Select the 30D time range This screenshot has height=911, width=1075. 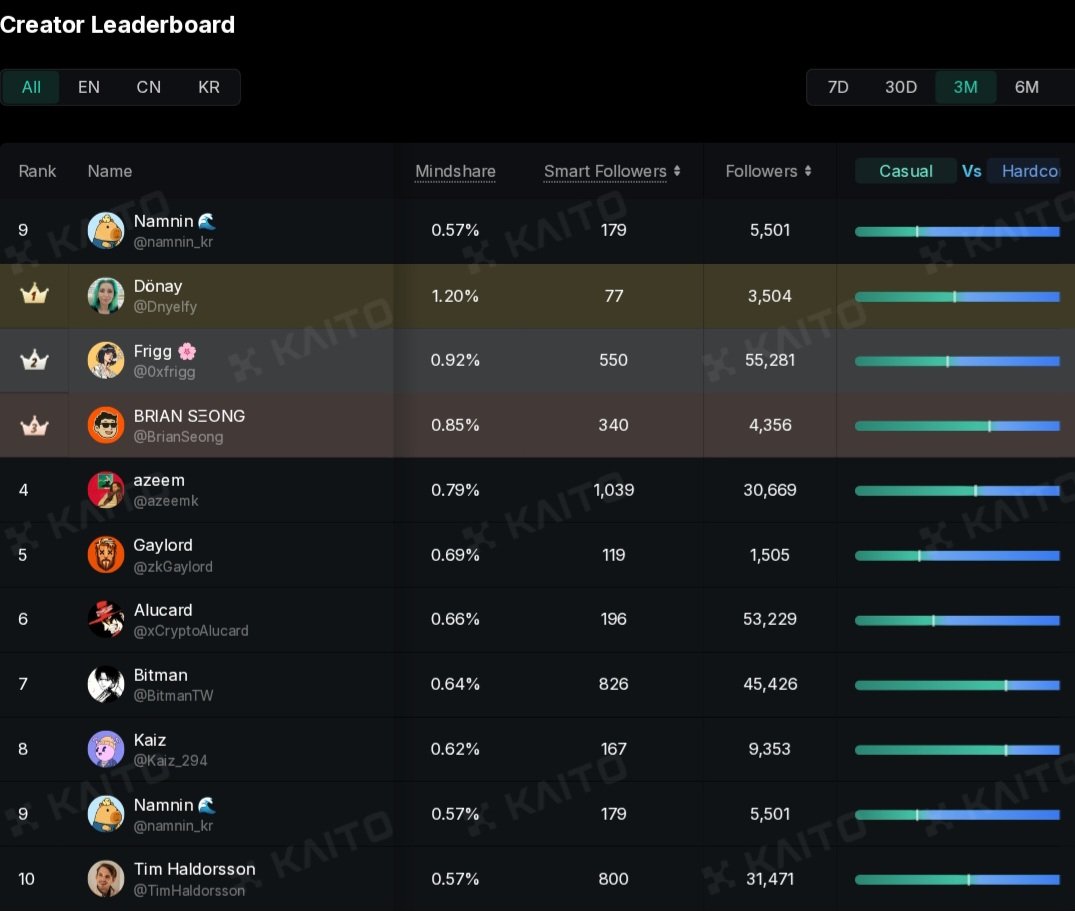[901, 87]
